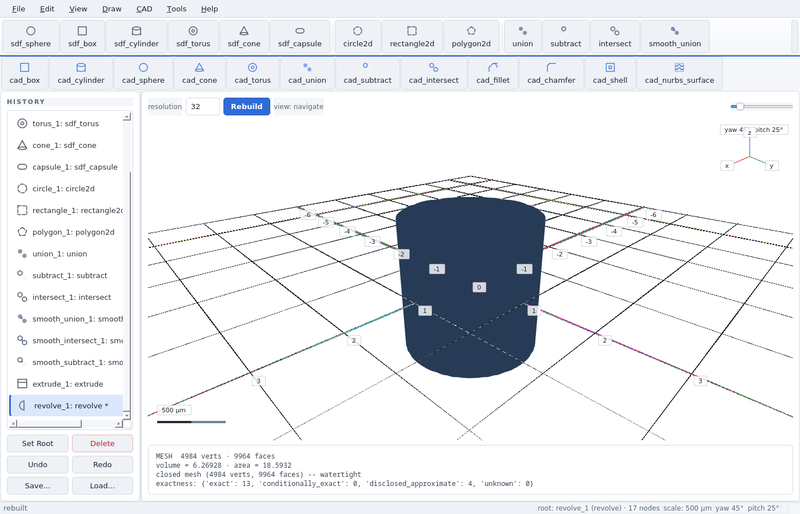Apply the cad_intersect operation

click(x=433, y=74)
